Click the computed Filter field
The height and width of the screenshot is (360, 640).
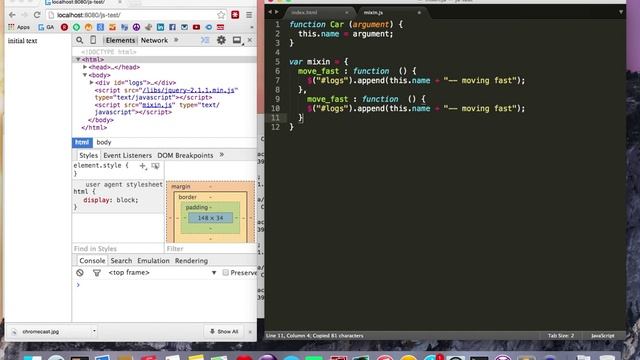pyautogui.click(x=211, y=249)
